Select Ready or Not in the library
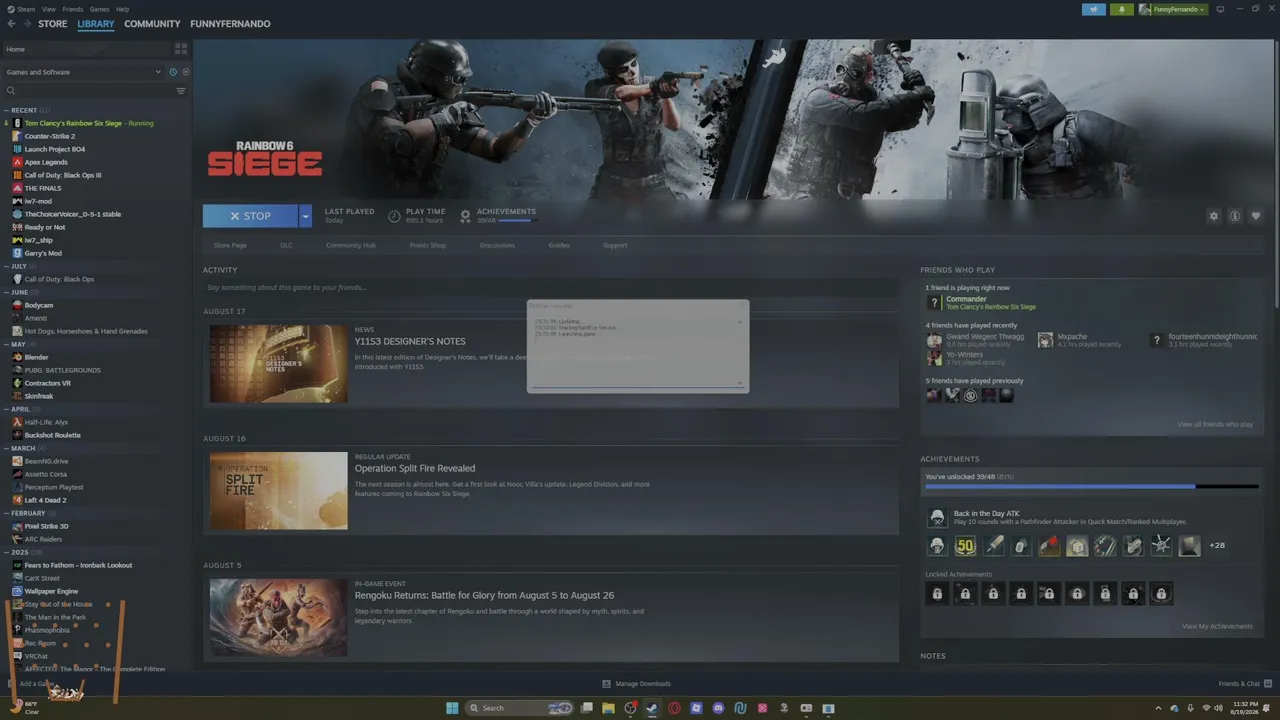 pos(45,227)
